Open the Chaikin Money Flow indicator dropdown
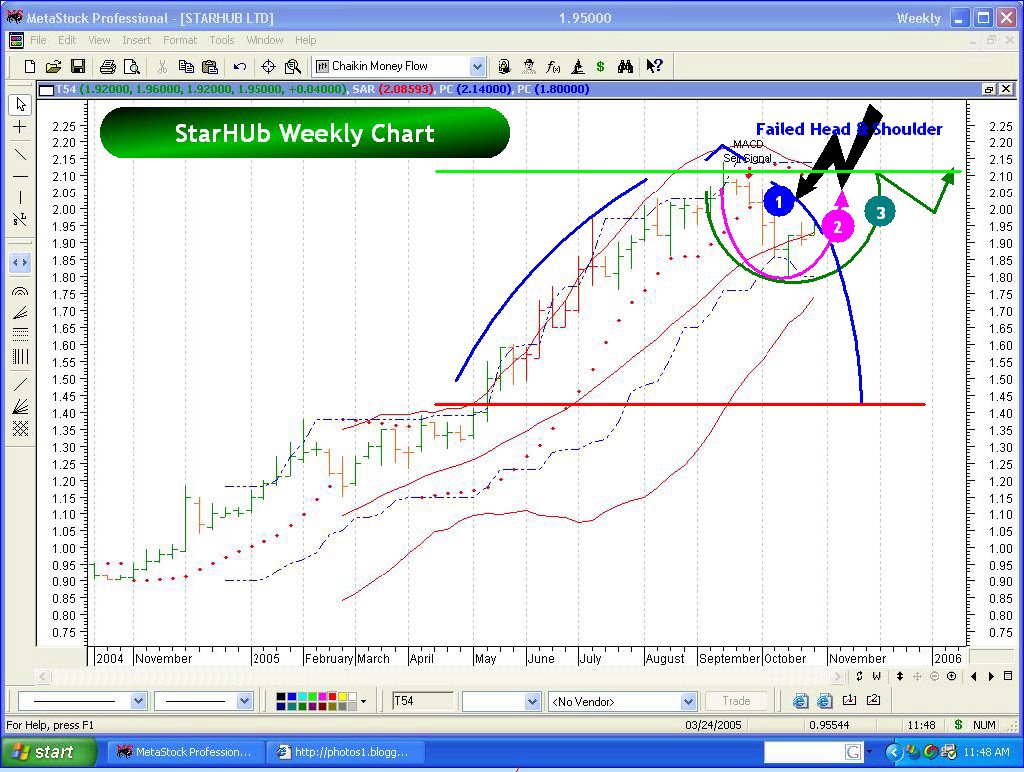The image size is (1024, 772). [x=477, y=66]
